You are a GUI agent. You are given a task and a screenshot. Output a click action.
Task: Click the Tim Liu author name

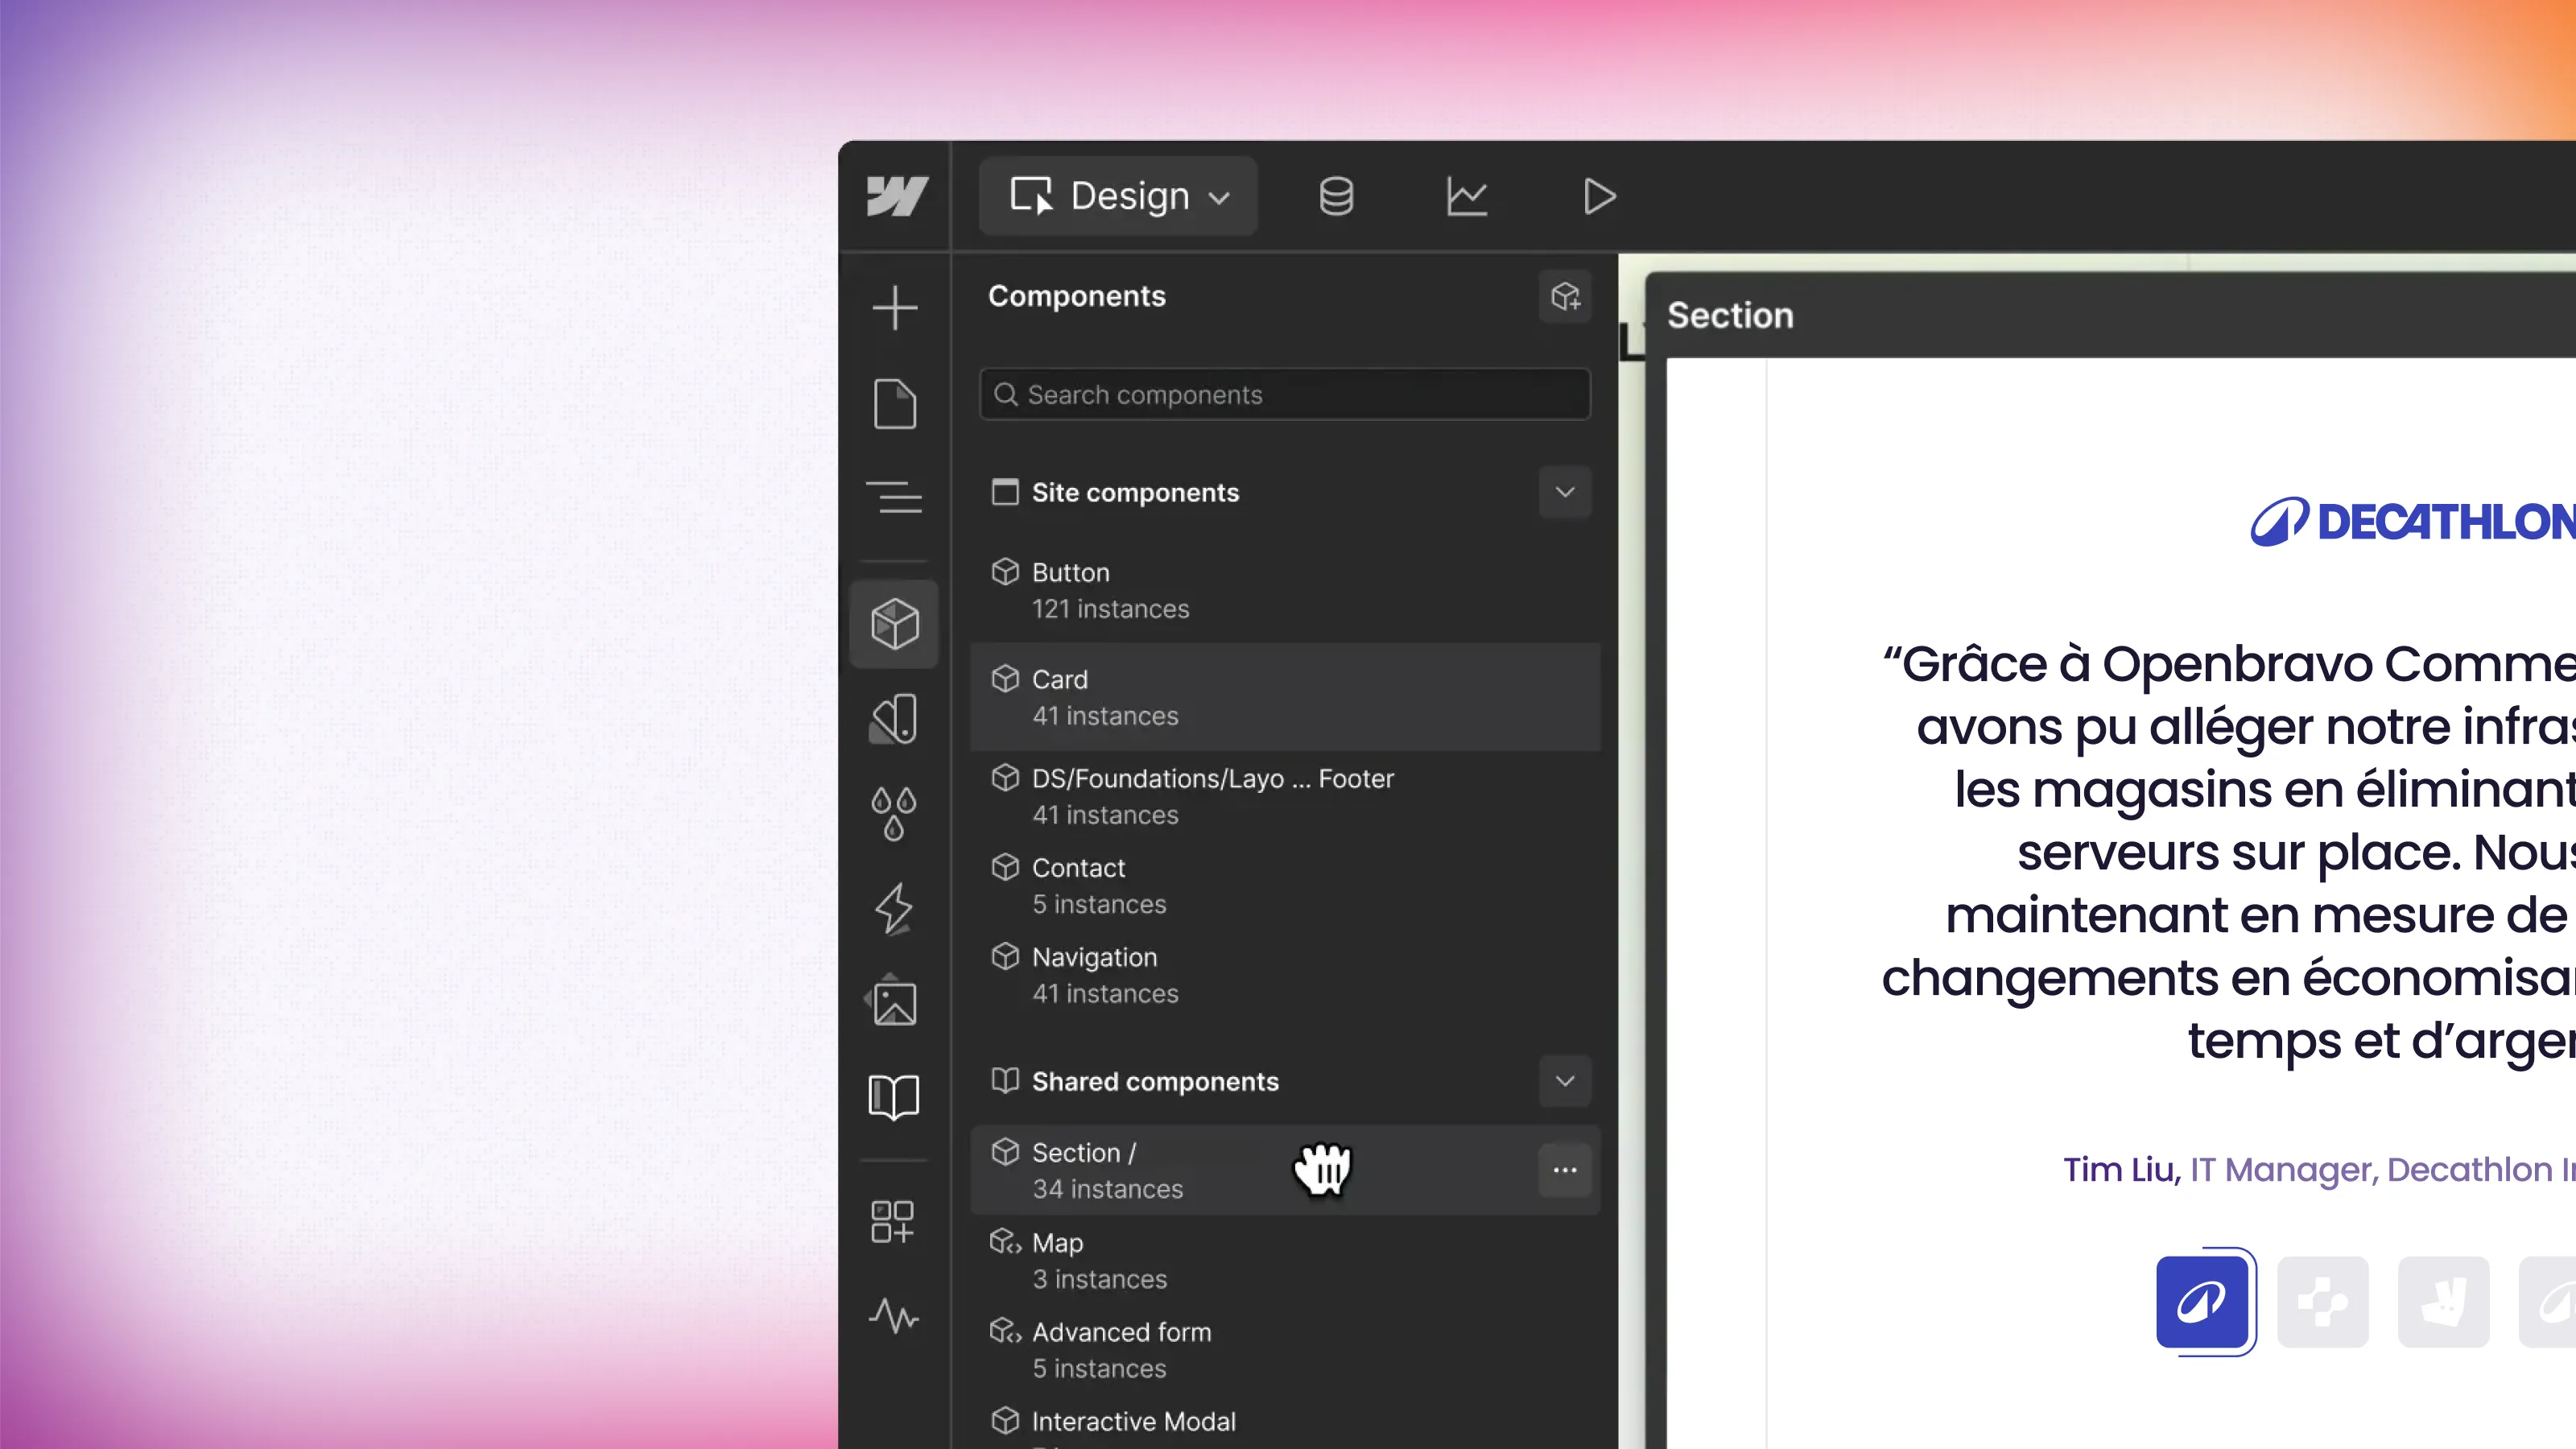click(x=2122, y=1169)
